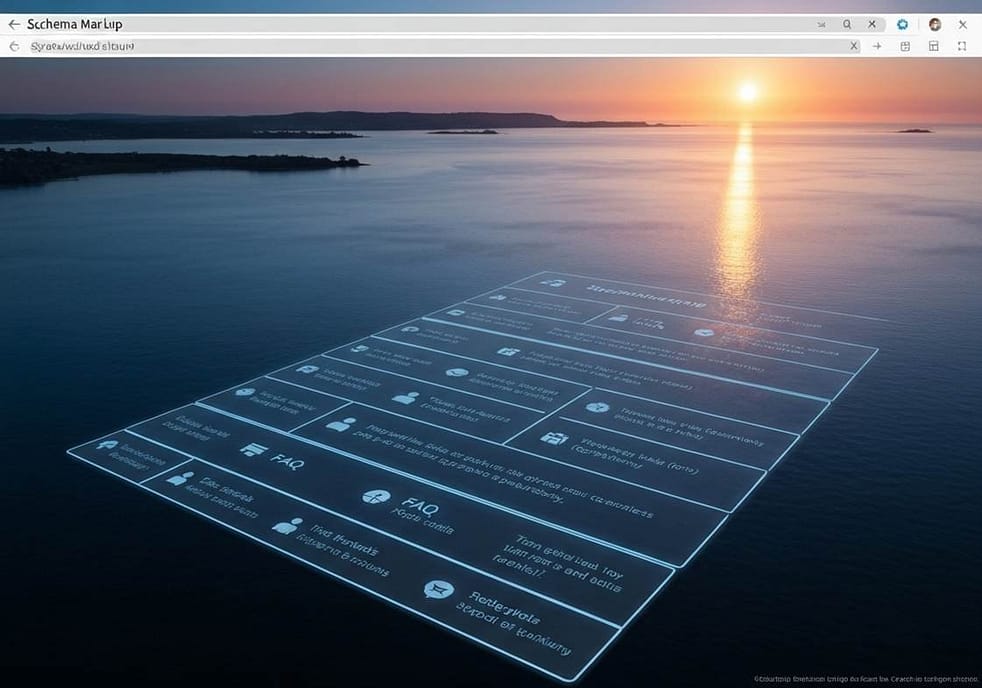Click the save panel icon right of go arrow
Screen dimensions: 982x688
click(905, 46)
